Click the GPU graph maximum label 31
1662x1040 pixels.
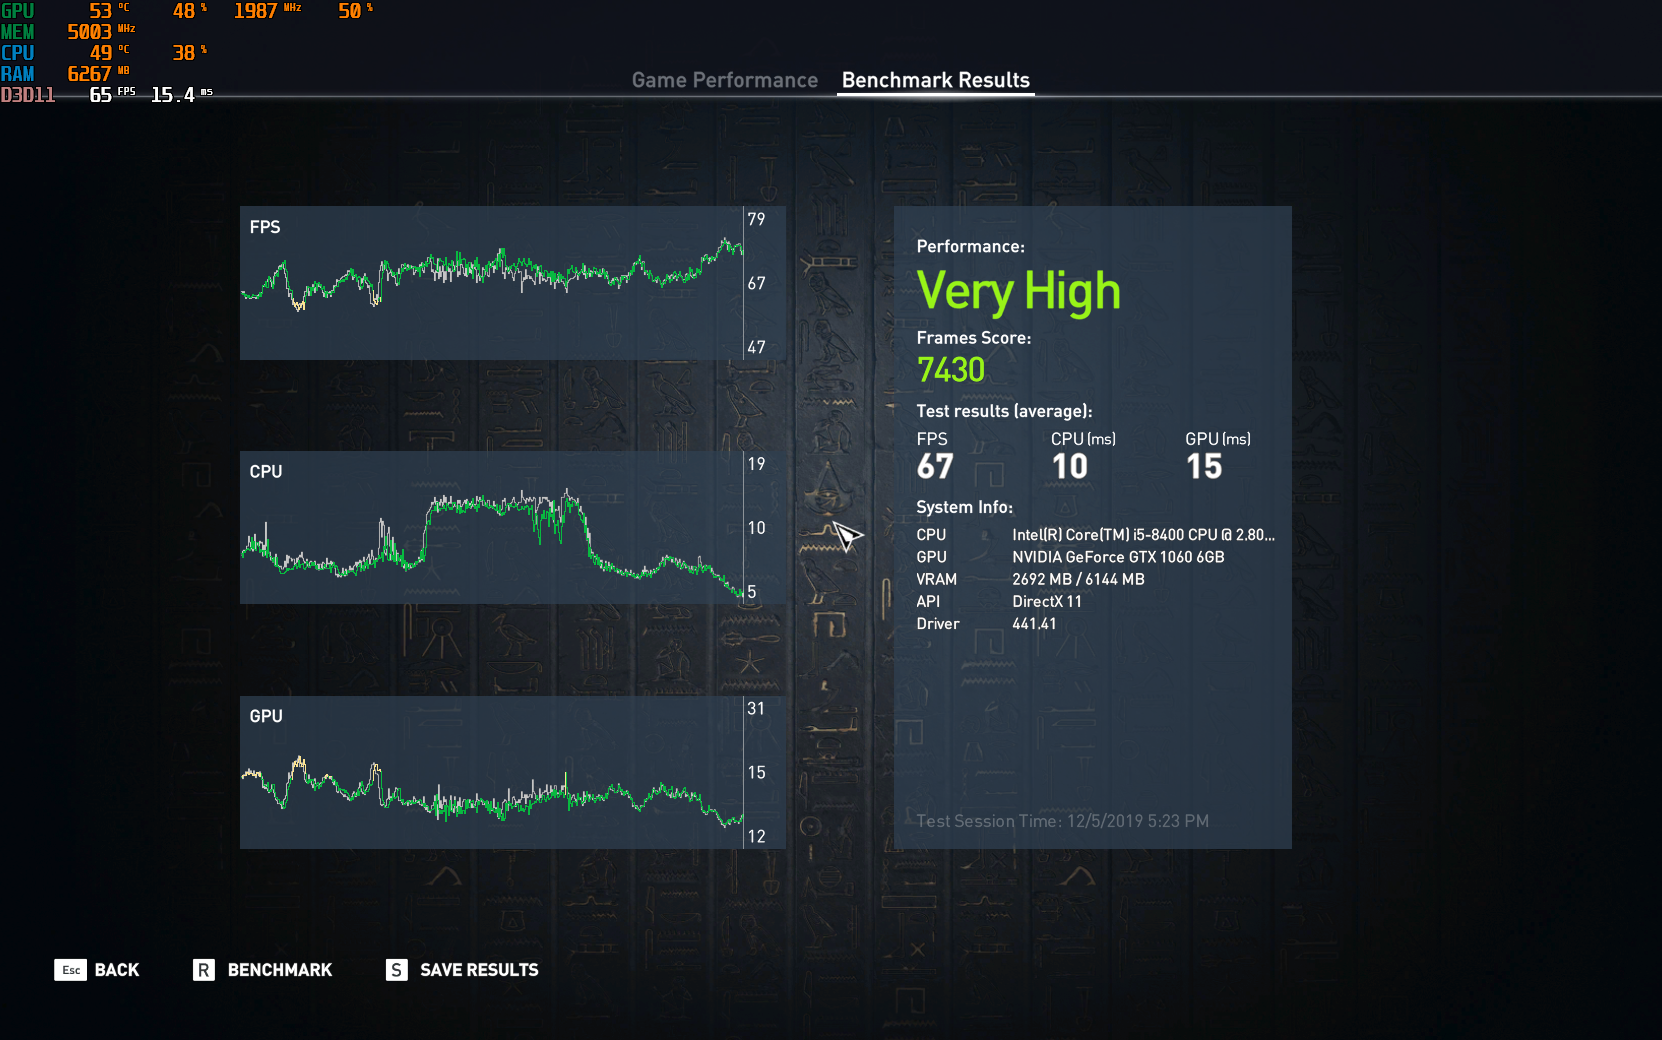[756, 709]
